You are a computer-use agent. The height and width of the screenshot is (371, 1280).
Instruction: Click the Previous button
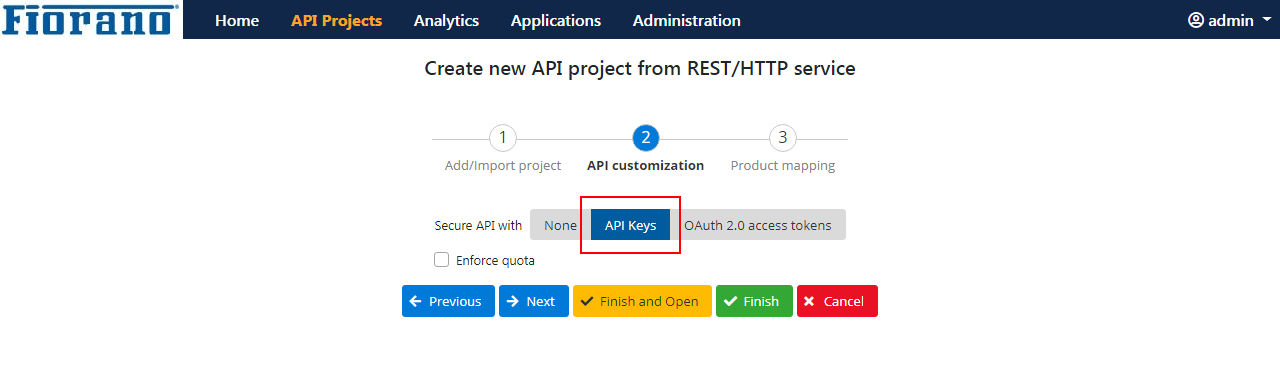pos(448,301)
